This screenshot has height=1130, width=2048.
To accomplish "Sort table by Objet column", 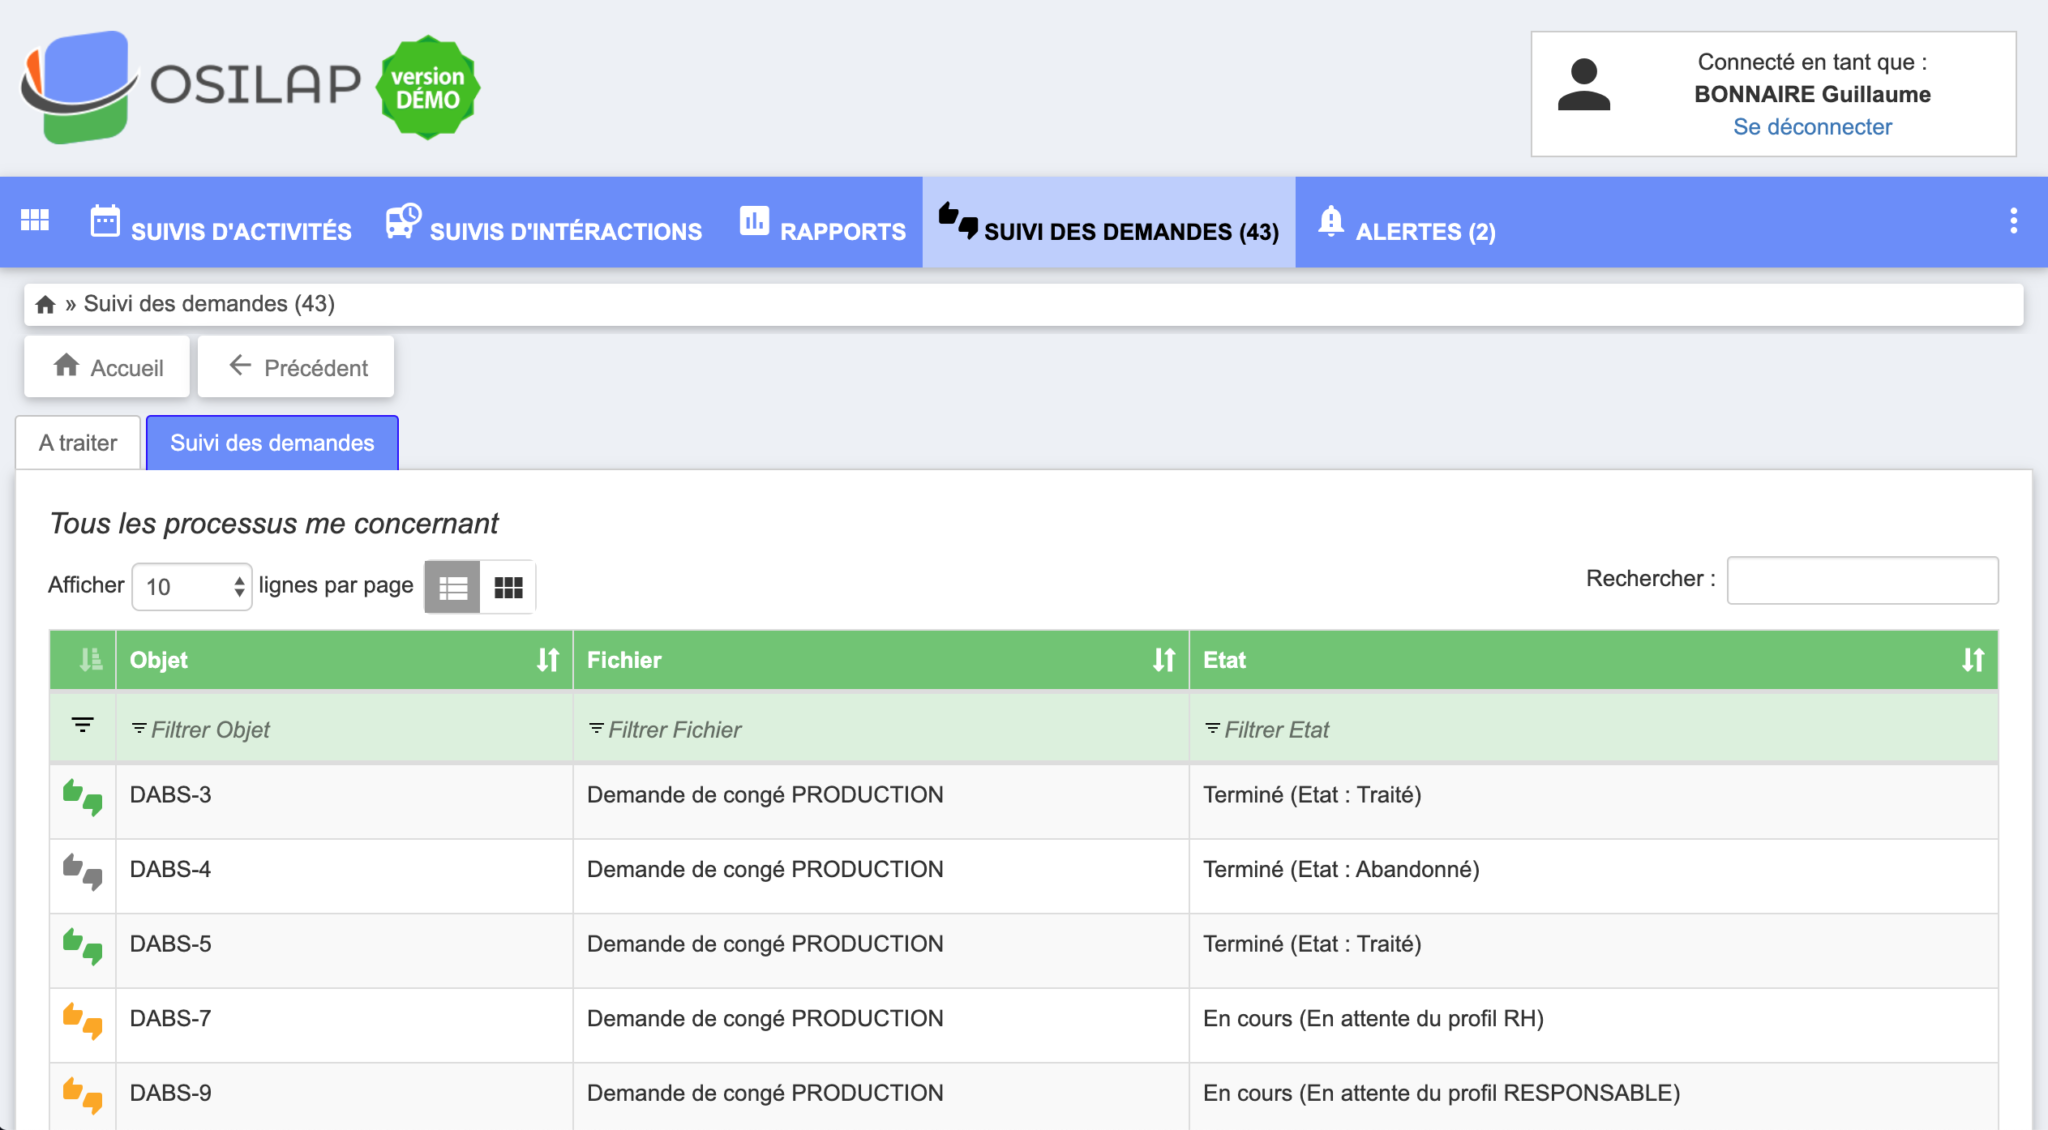I will (x=547, y=660).
